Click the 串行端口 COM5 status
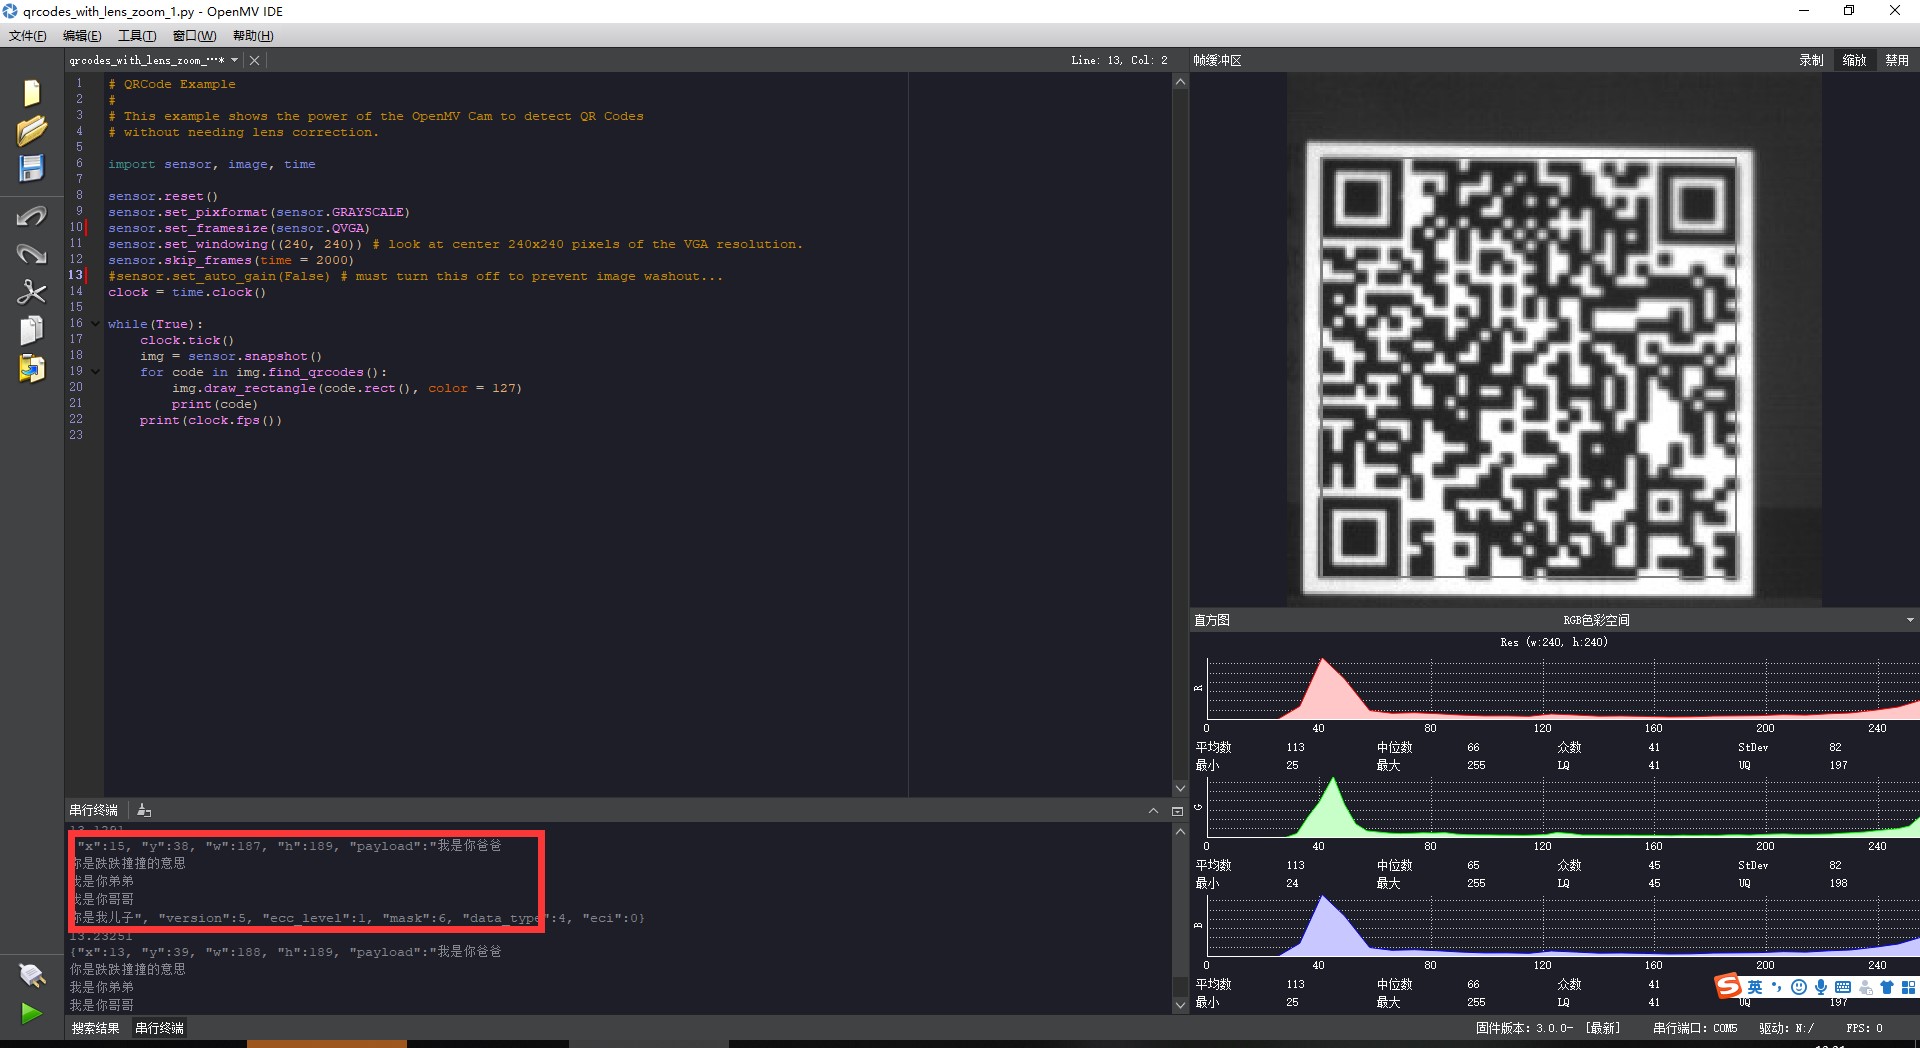1920x1048 pixels. click(x=1695, y=1028)
